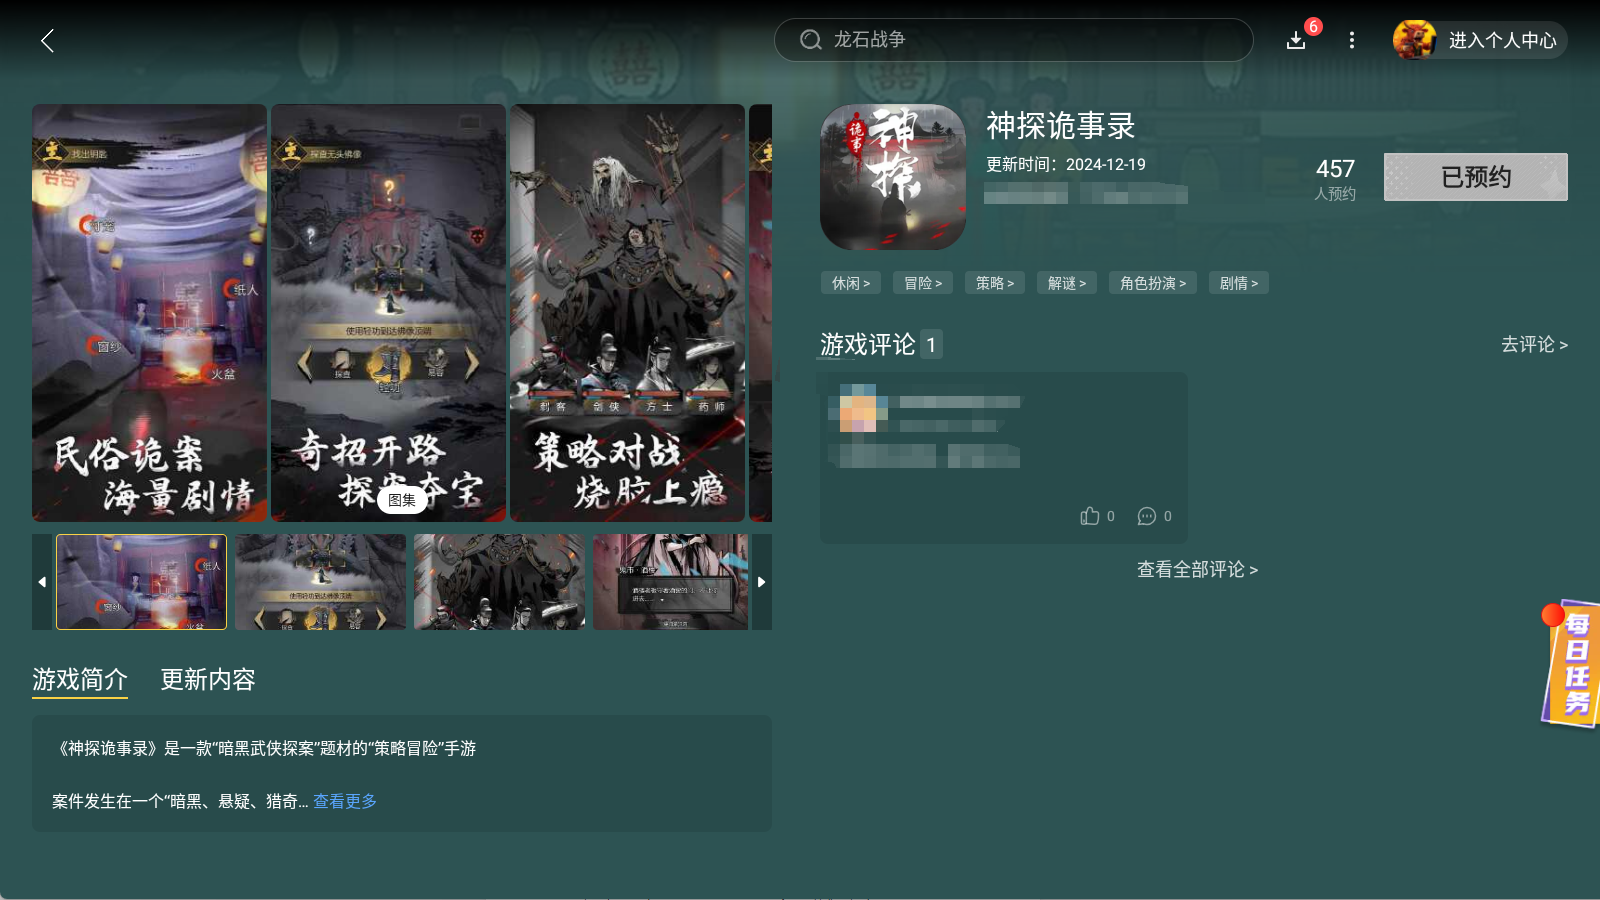Image resolution: width=1600 pixels, height=900 pixels.
Task: Click the back arrow at top left
Action: (x=47, y=41)
